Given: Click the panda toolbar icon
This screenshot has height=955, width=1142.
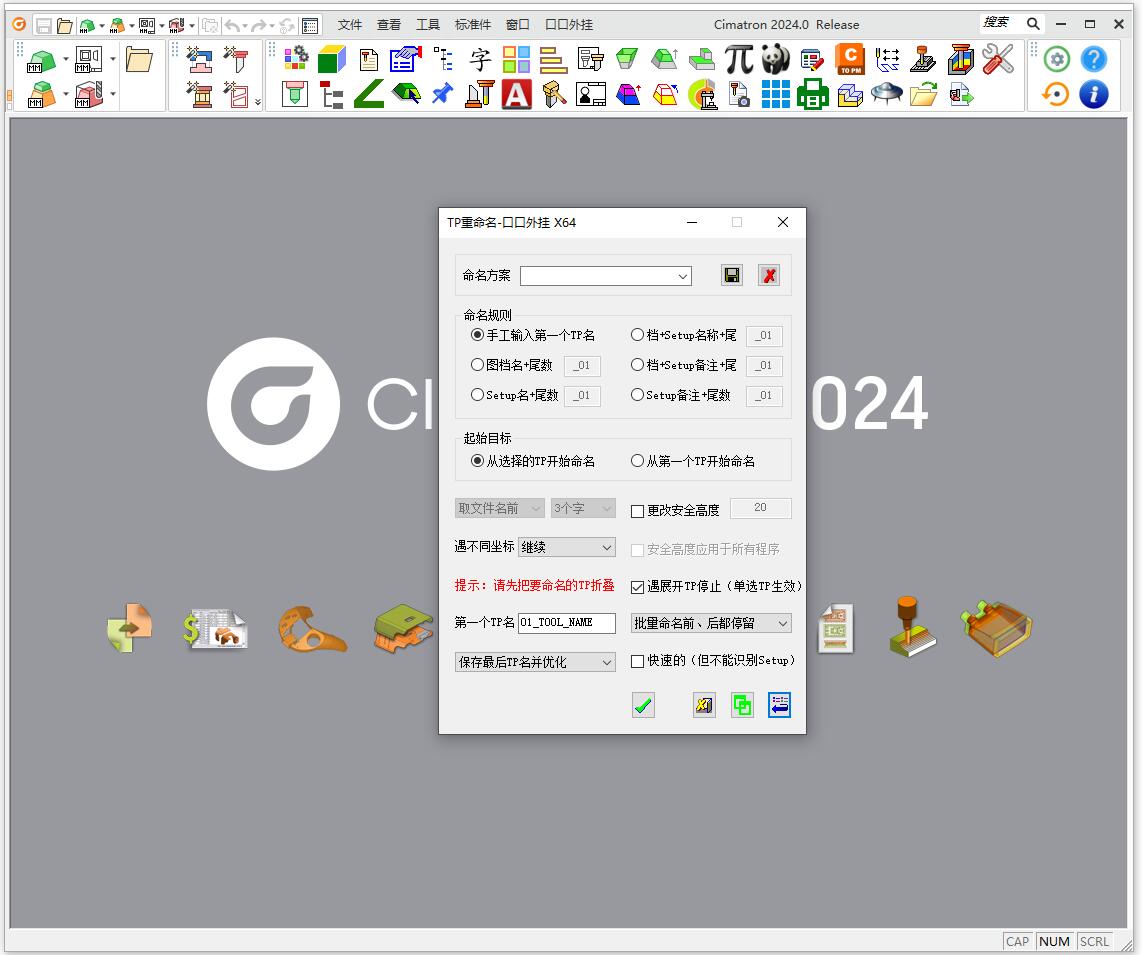Looking at the screenshot, I should [775, 60].
